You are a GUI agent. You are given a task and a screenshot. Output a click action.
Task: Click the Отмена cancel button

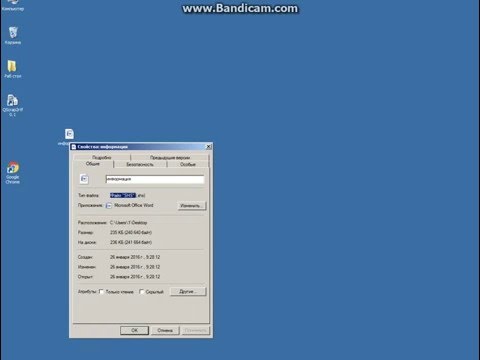pos(165,330)
